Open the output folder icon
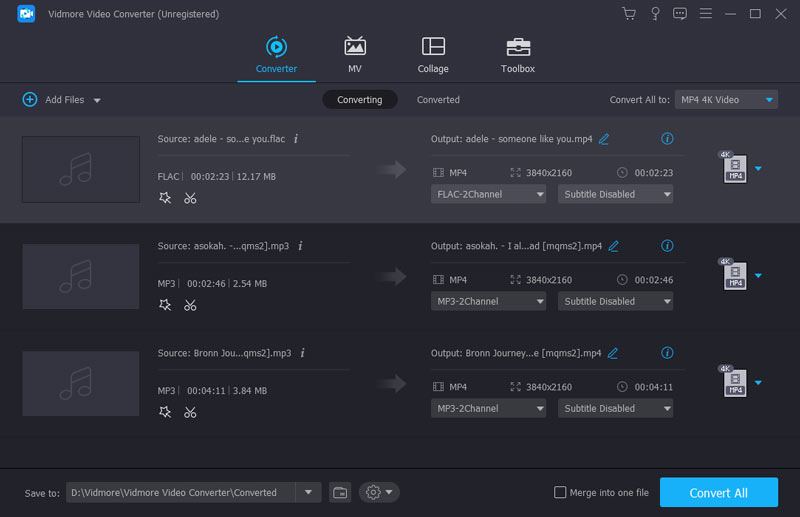 (340, 493)
